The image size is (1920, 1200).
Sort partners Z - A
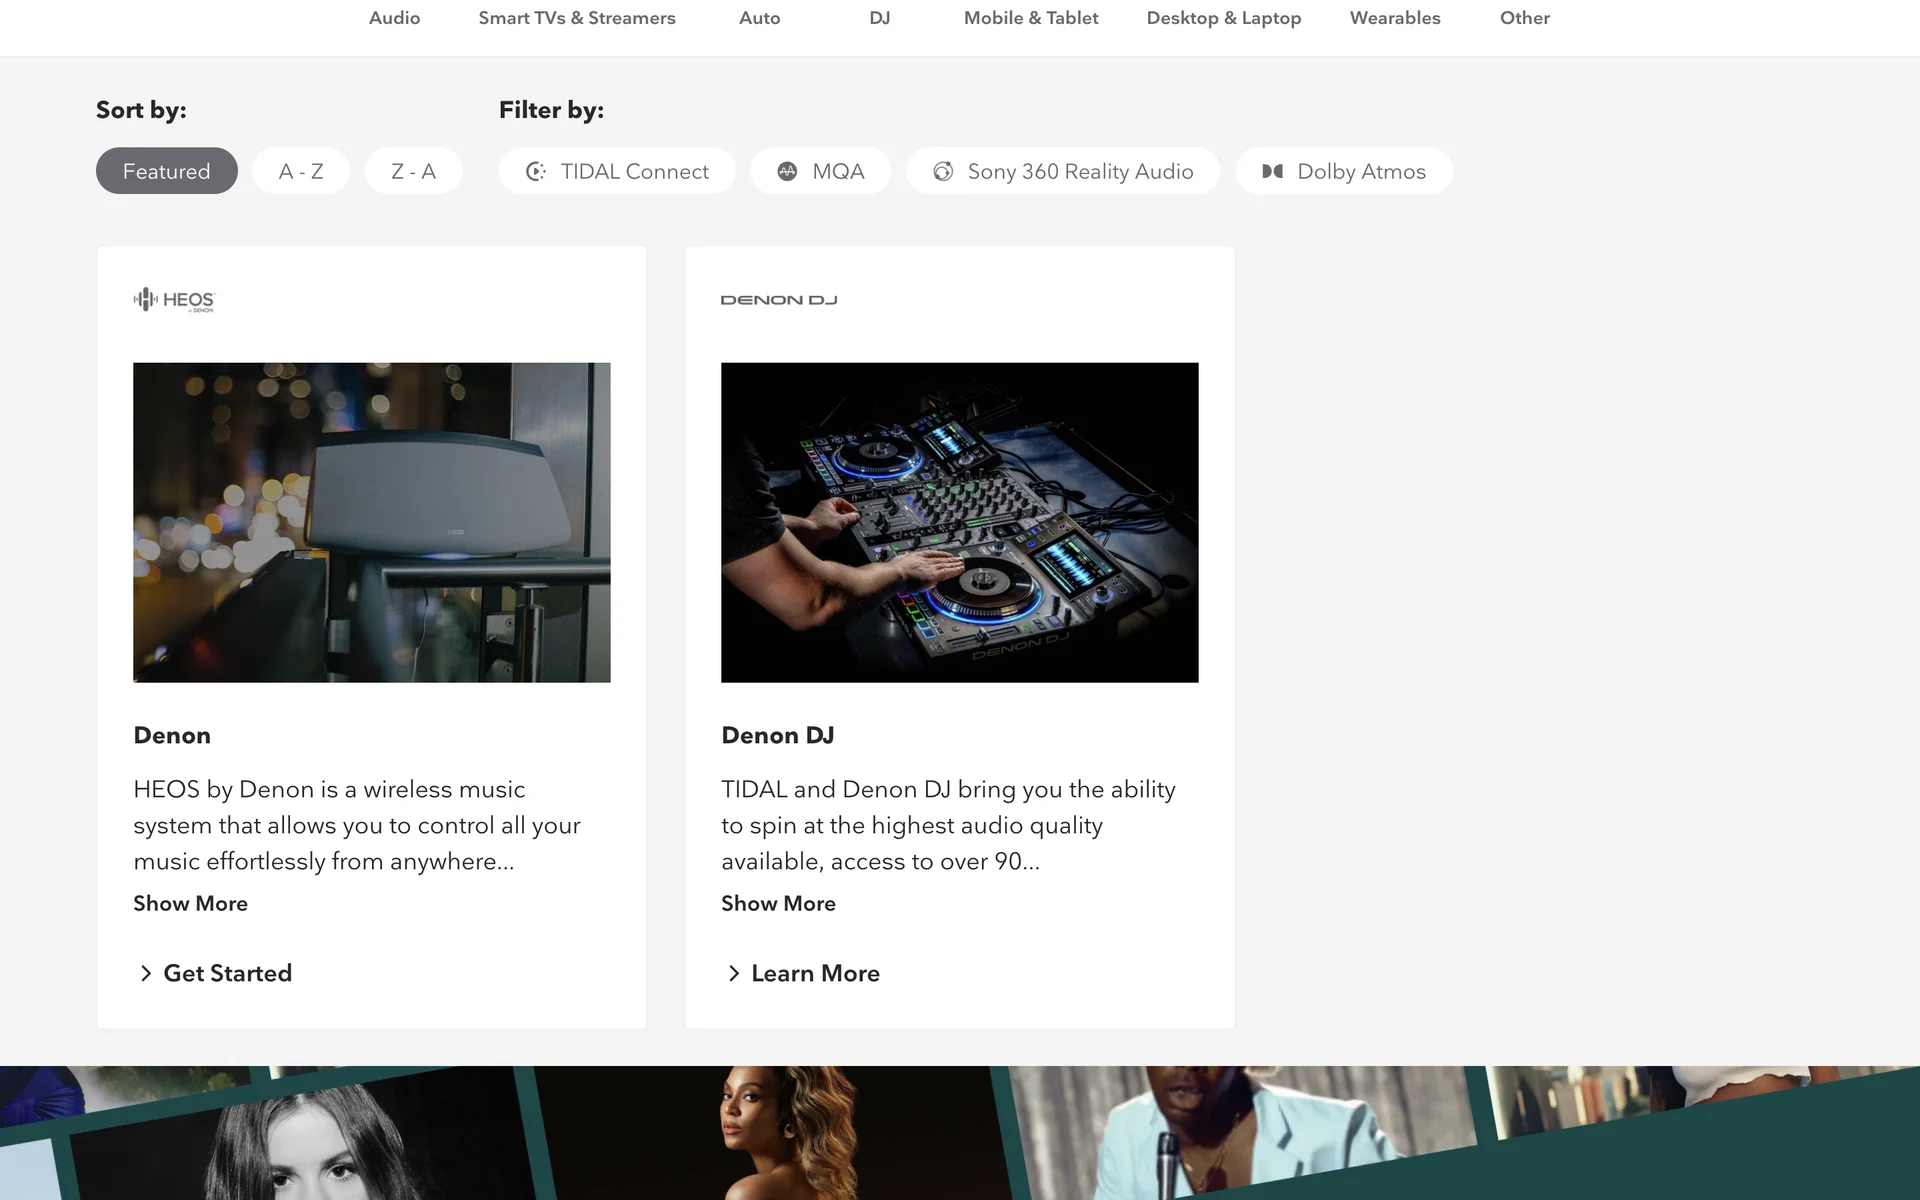coord(413,171)
